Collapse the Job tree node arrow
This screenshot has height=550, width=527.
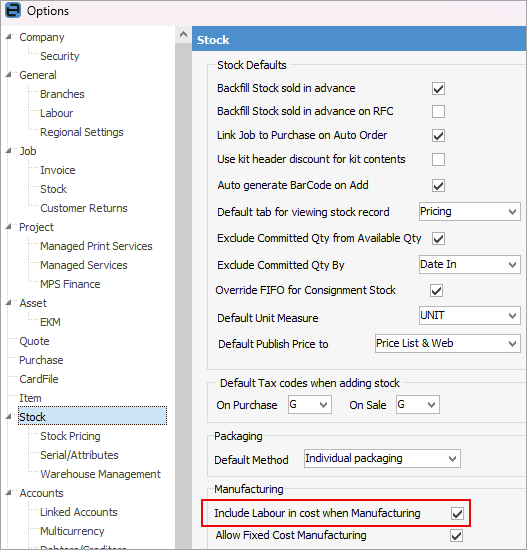[9, 150]
